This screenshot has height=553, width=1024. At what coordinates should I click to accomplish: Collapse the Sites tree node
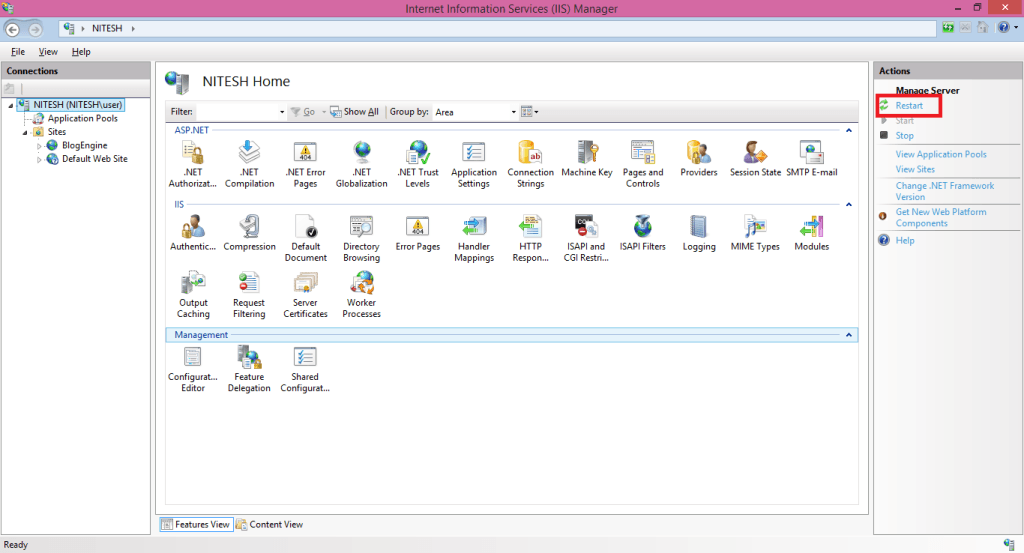tap(25, 133)
